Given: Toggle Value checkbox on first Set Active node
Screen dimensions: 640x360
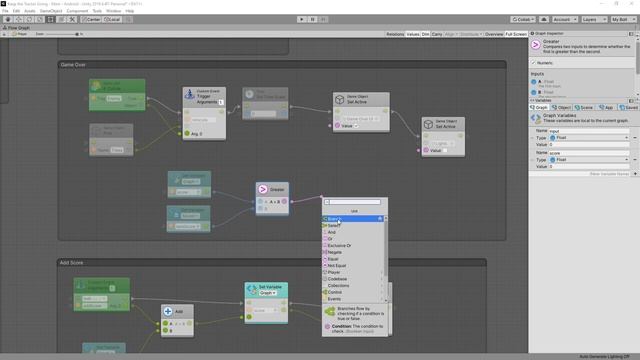Looking at the screenshot, I should click(x=356, y=126).
